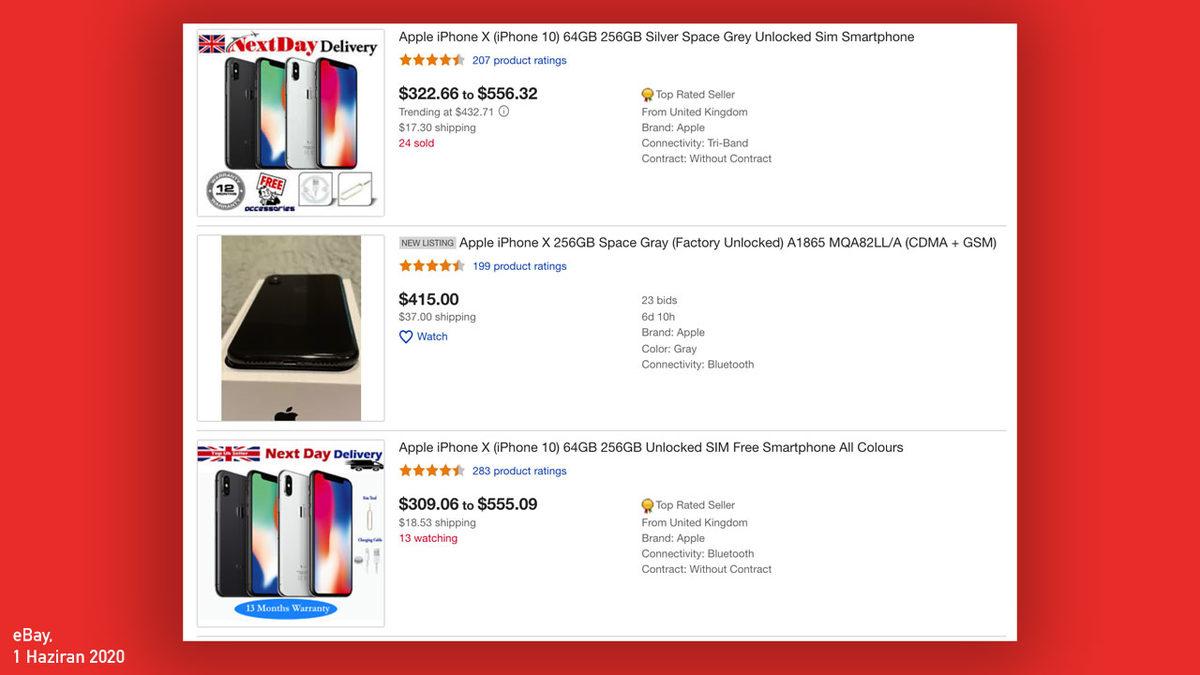Toggle the Watch heart on the $415.00 listing
The height and width of the screenshot is (675, 1200).
(406, 337)
